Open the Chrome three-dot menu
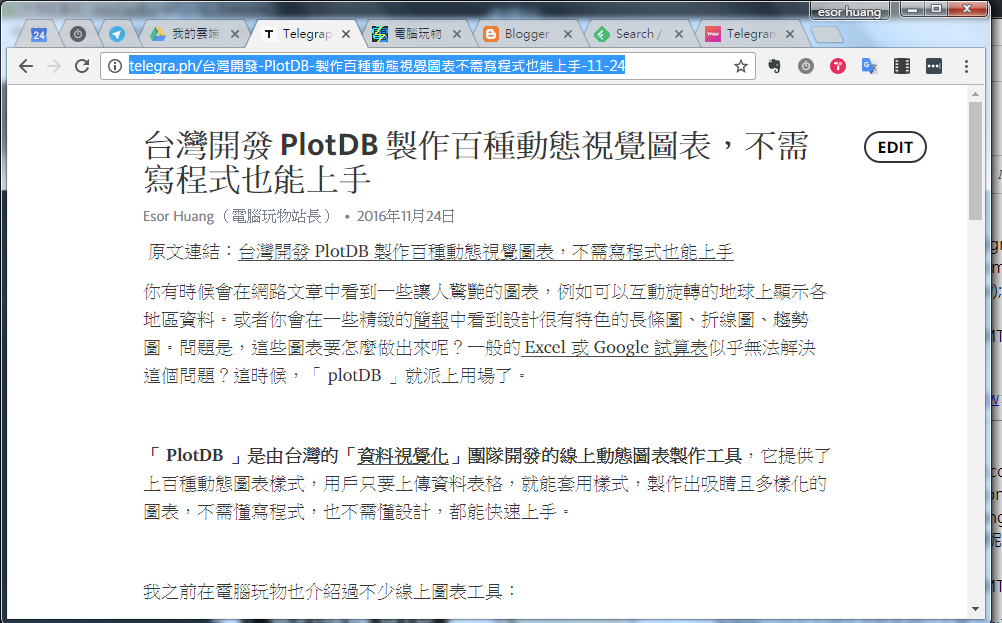The image size is (1002, 623). (966, 66)
